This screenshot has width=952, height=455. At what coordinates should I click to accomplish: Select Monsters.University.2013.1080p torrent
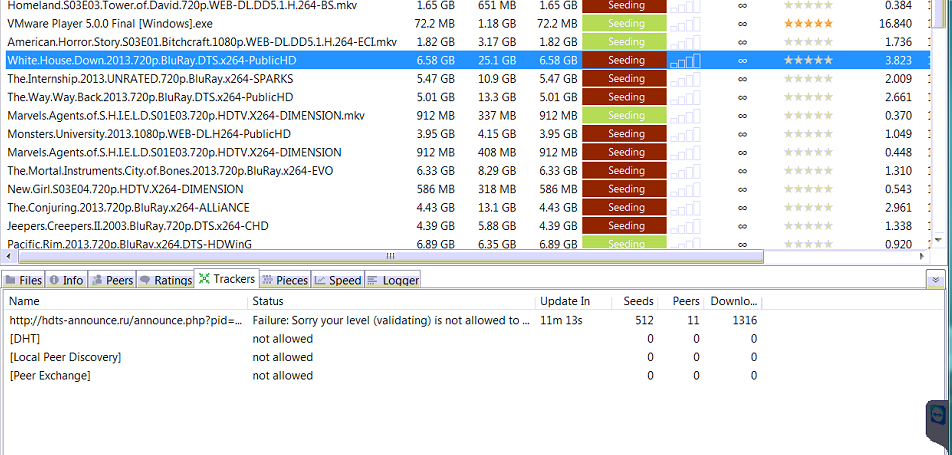click(149, 134)
